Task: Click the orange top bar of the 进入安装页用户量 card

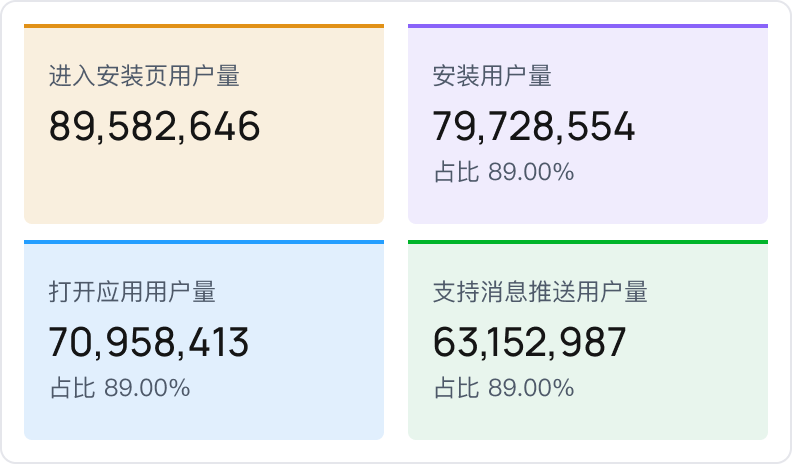Action: pos(204,26)
